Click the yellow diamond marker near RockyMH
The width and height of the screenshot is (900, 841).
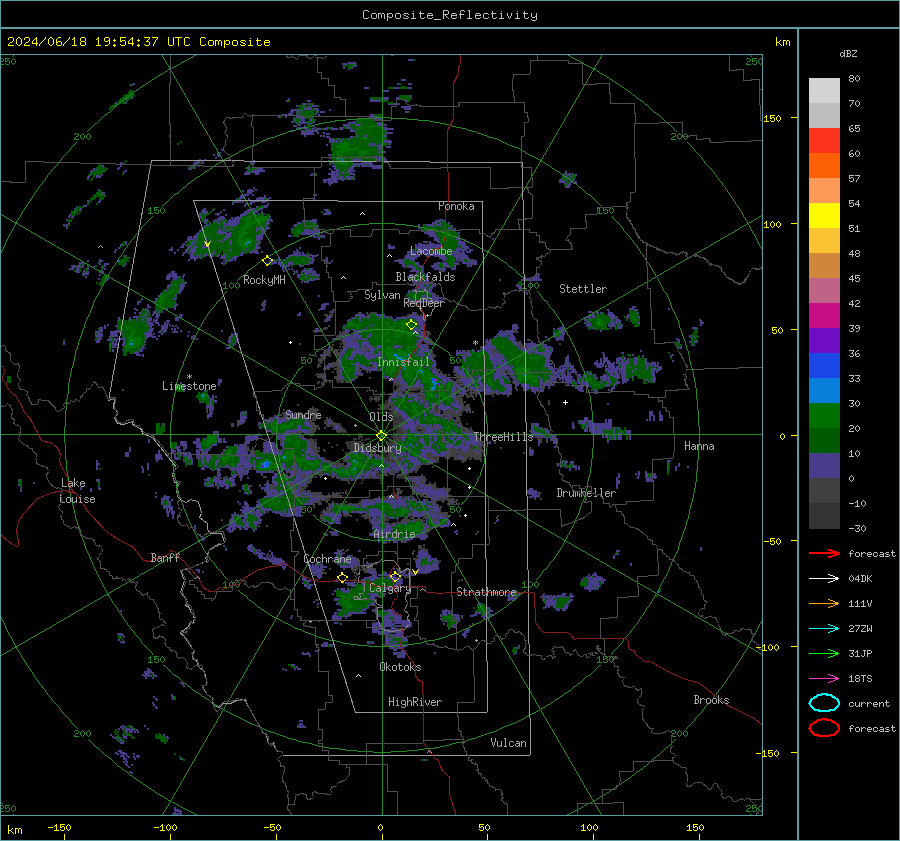click(x=267, y=261)
